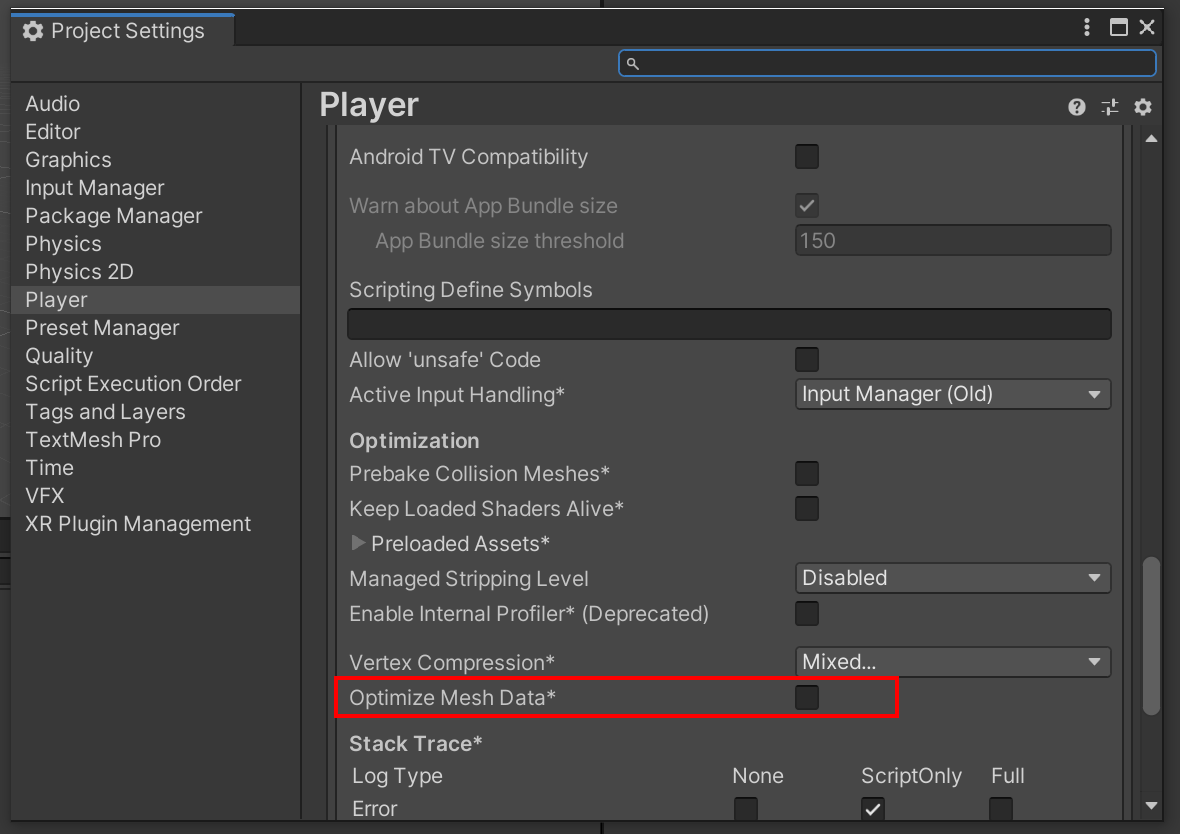Open the Vertex Compression dropdown
This screenshot has height=834, width=1180.
(952, 662)
